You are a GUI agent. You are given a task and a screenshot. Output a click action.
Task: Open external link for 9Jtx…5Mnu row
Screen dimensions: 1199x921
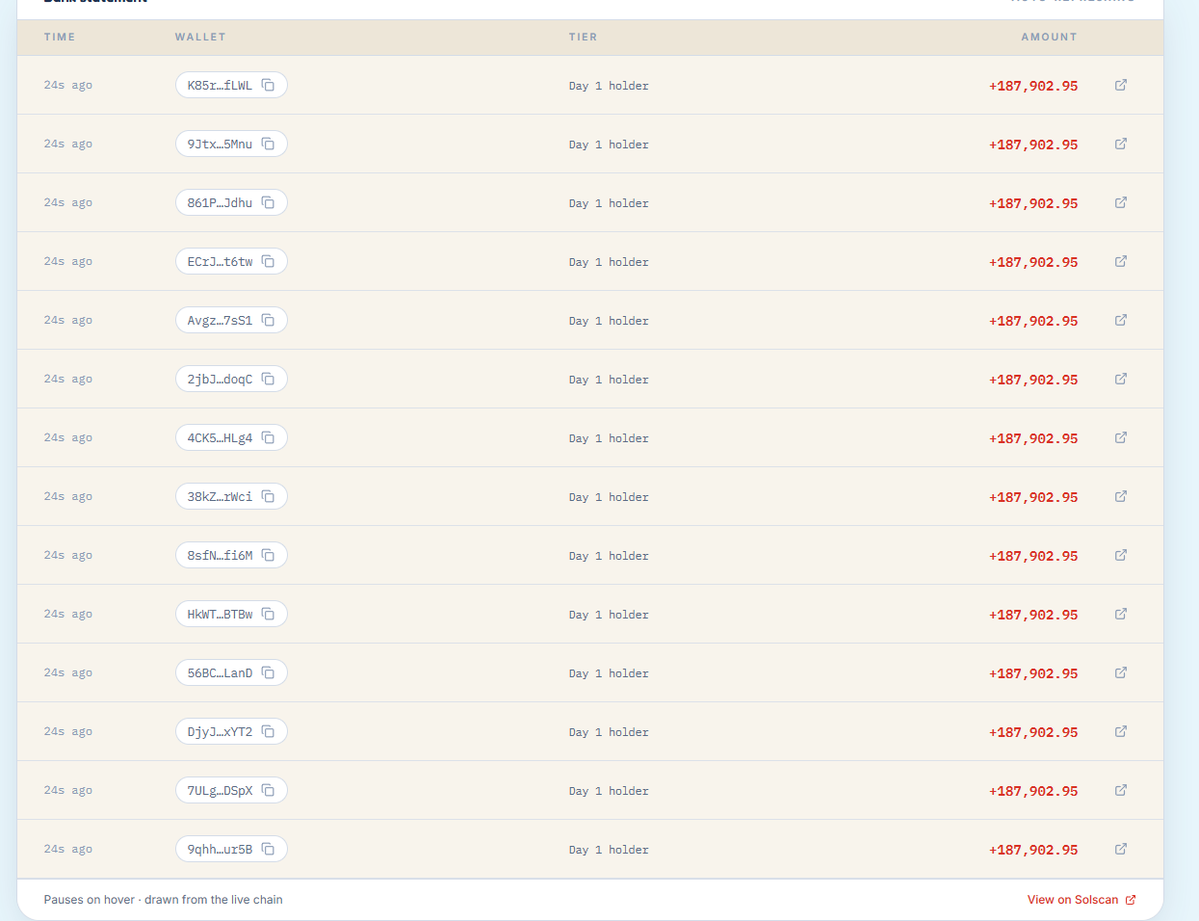1121,144
